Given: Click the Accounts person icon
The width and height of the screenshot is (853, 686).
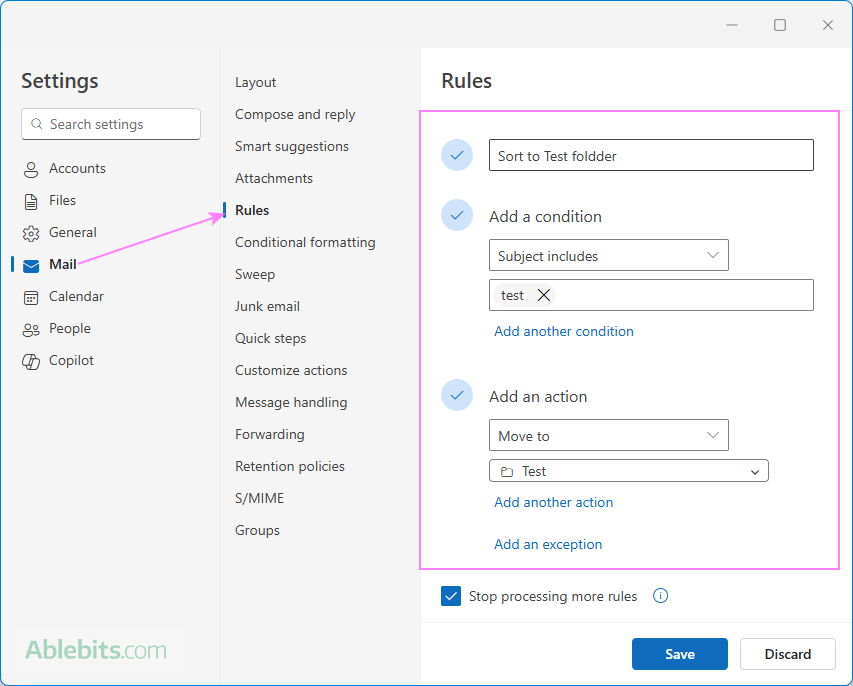Looking at the screenshot, I should pos(31,169).
